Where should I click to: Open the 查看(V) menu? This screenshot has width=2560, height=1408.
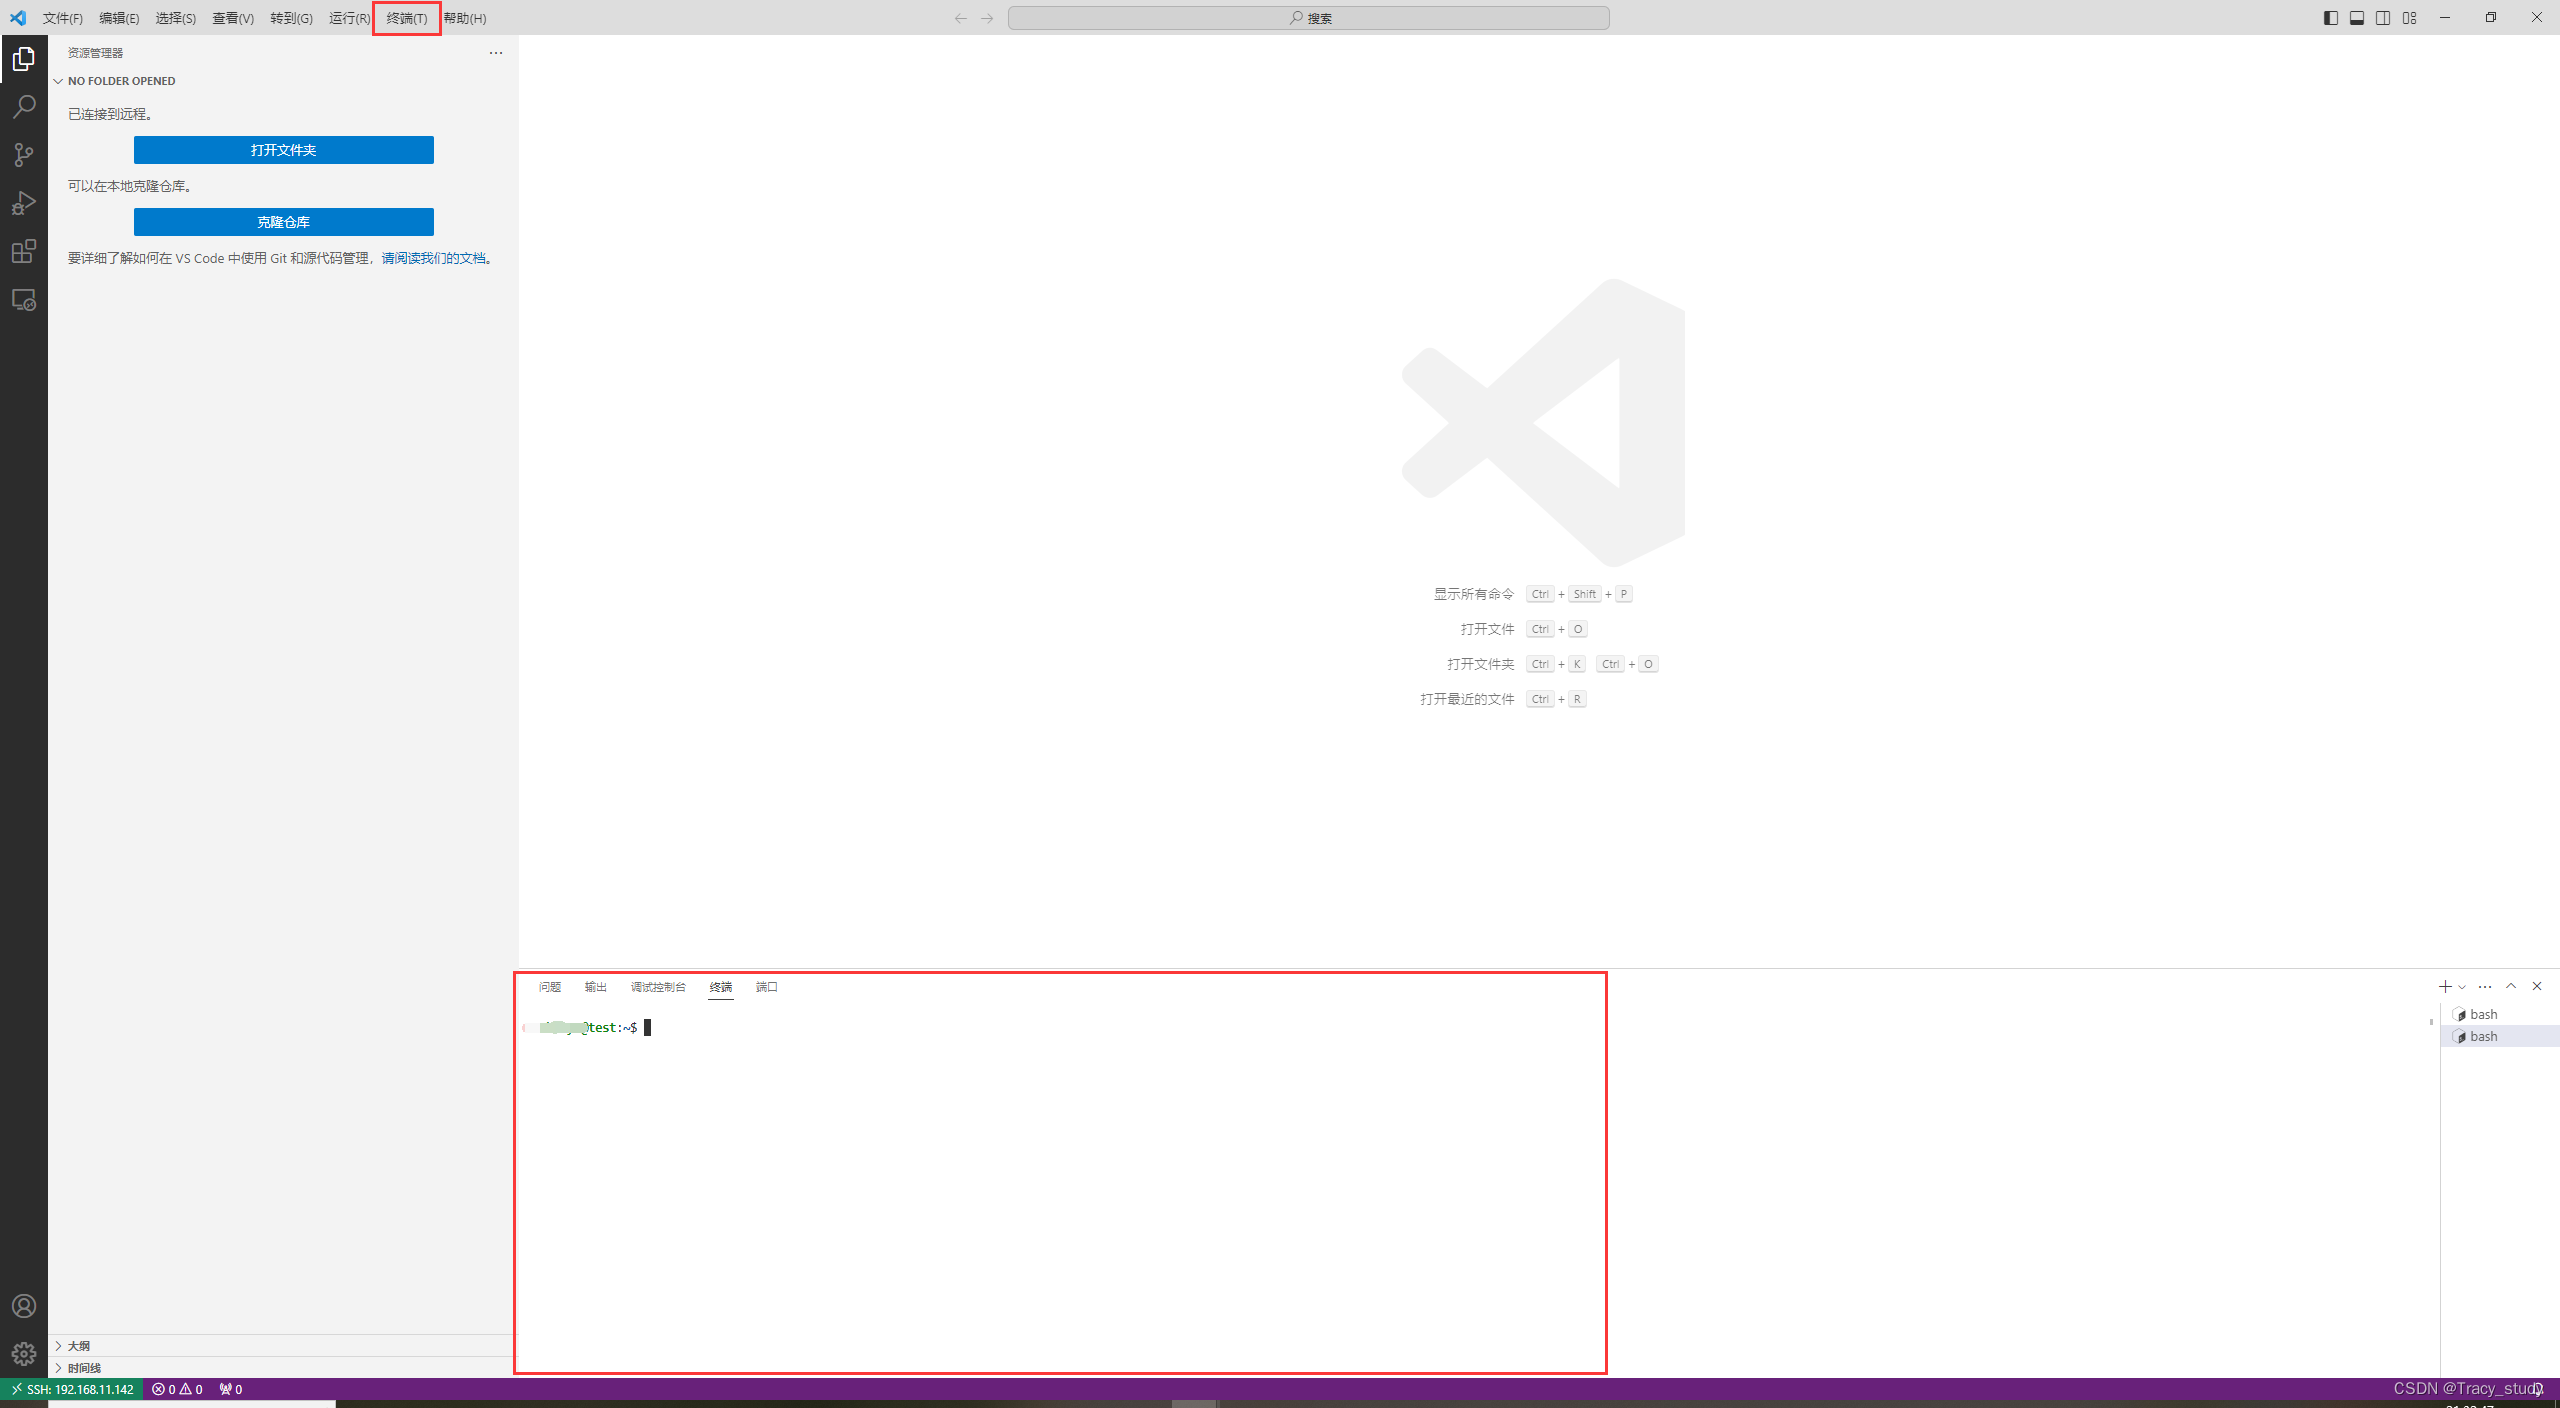click(233, 18)
